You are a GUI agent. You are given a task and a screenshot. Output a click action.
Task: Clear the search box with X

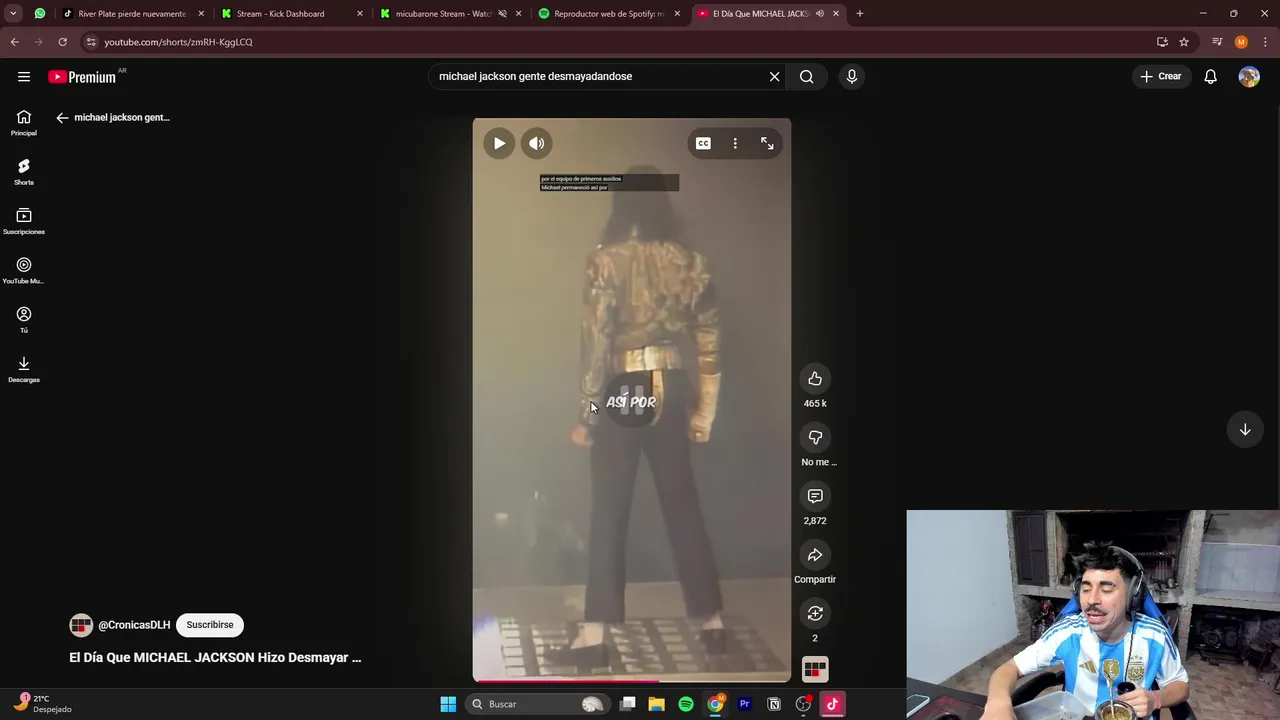774,76
